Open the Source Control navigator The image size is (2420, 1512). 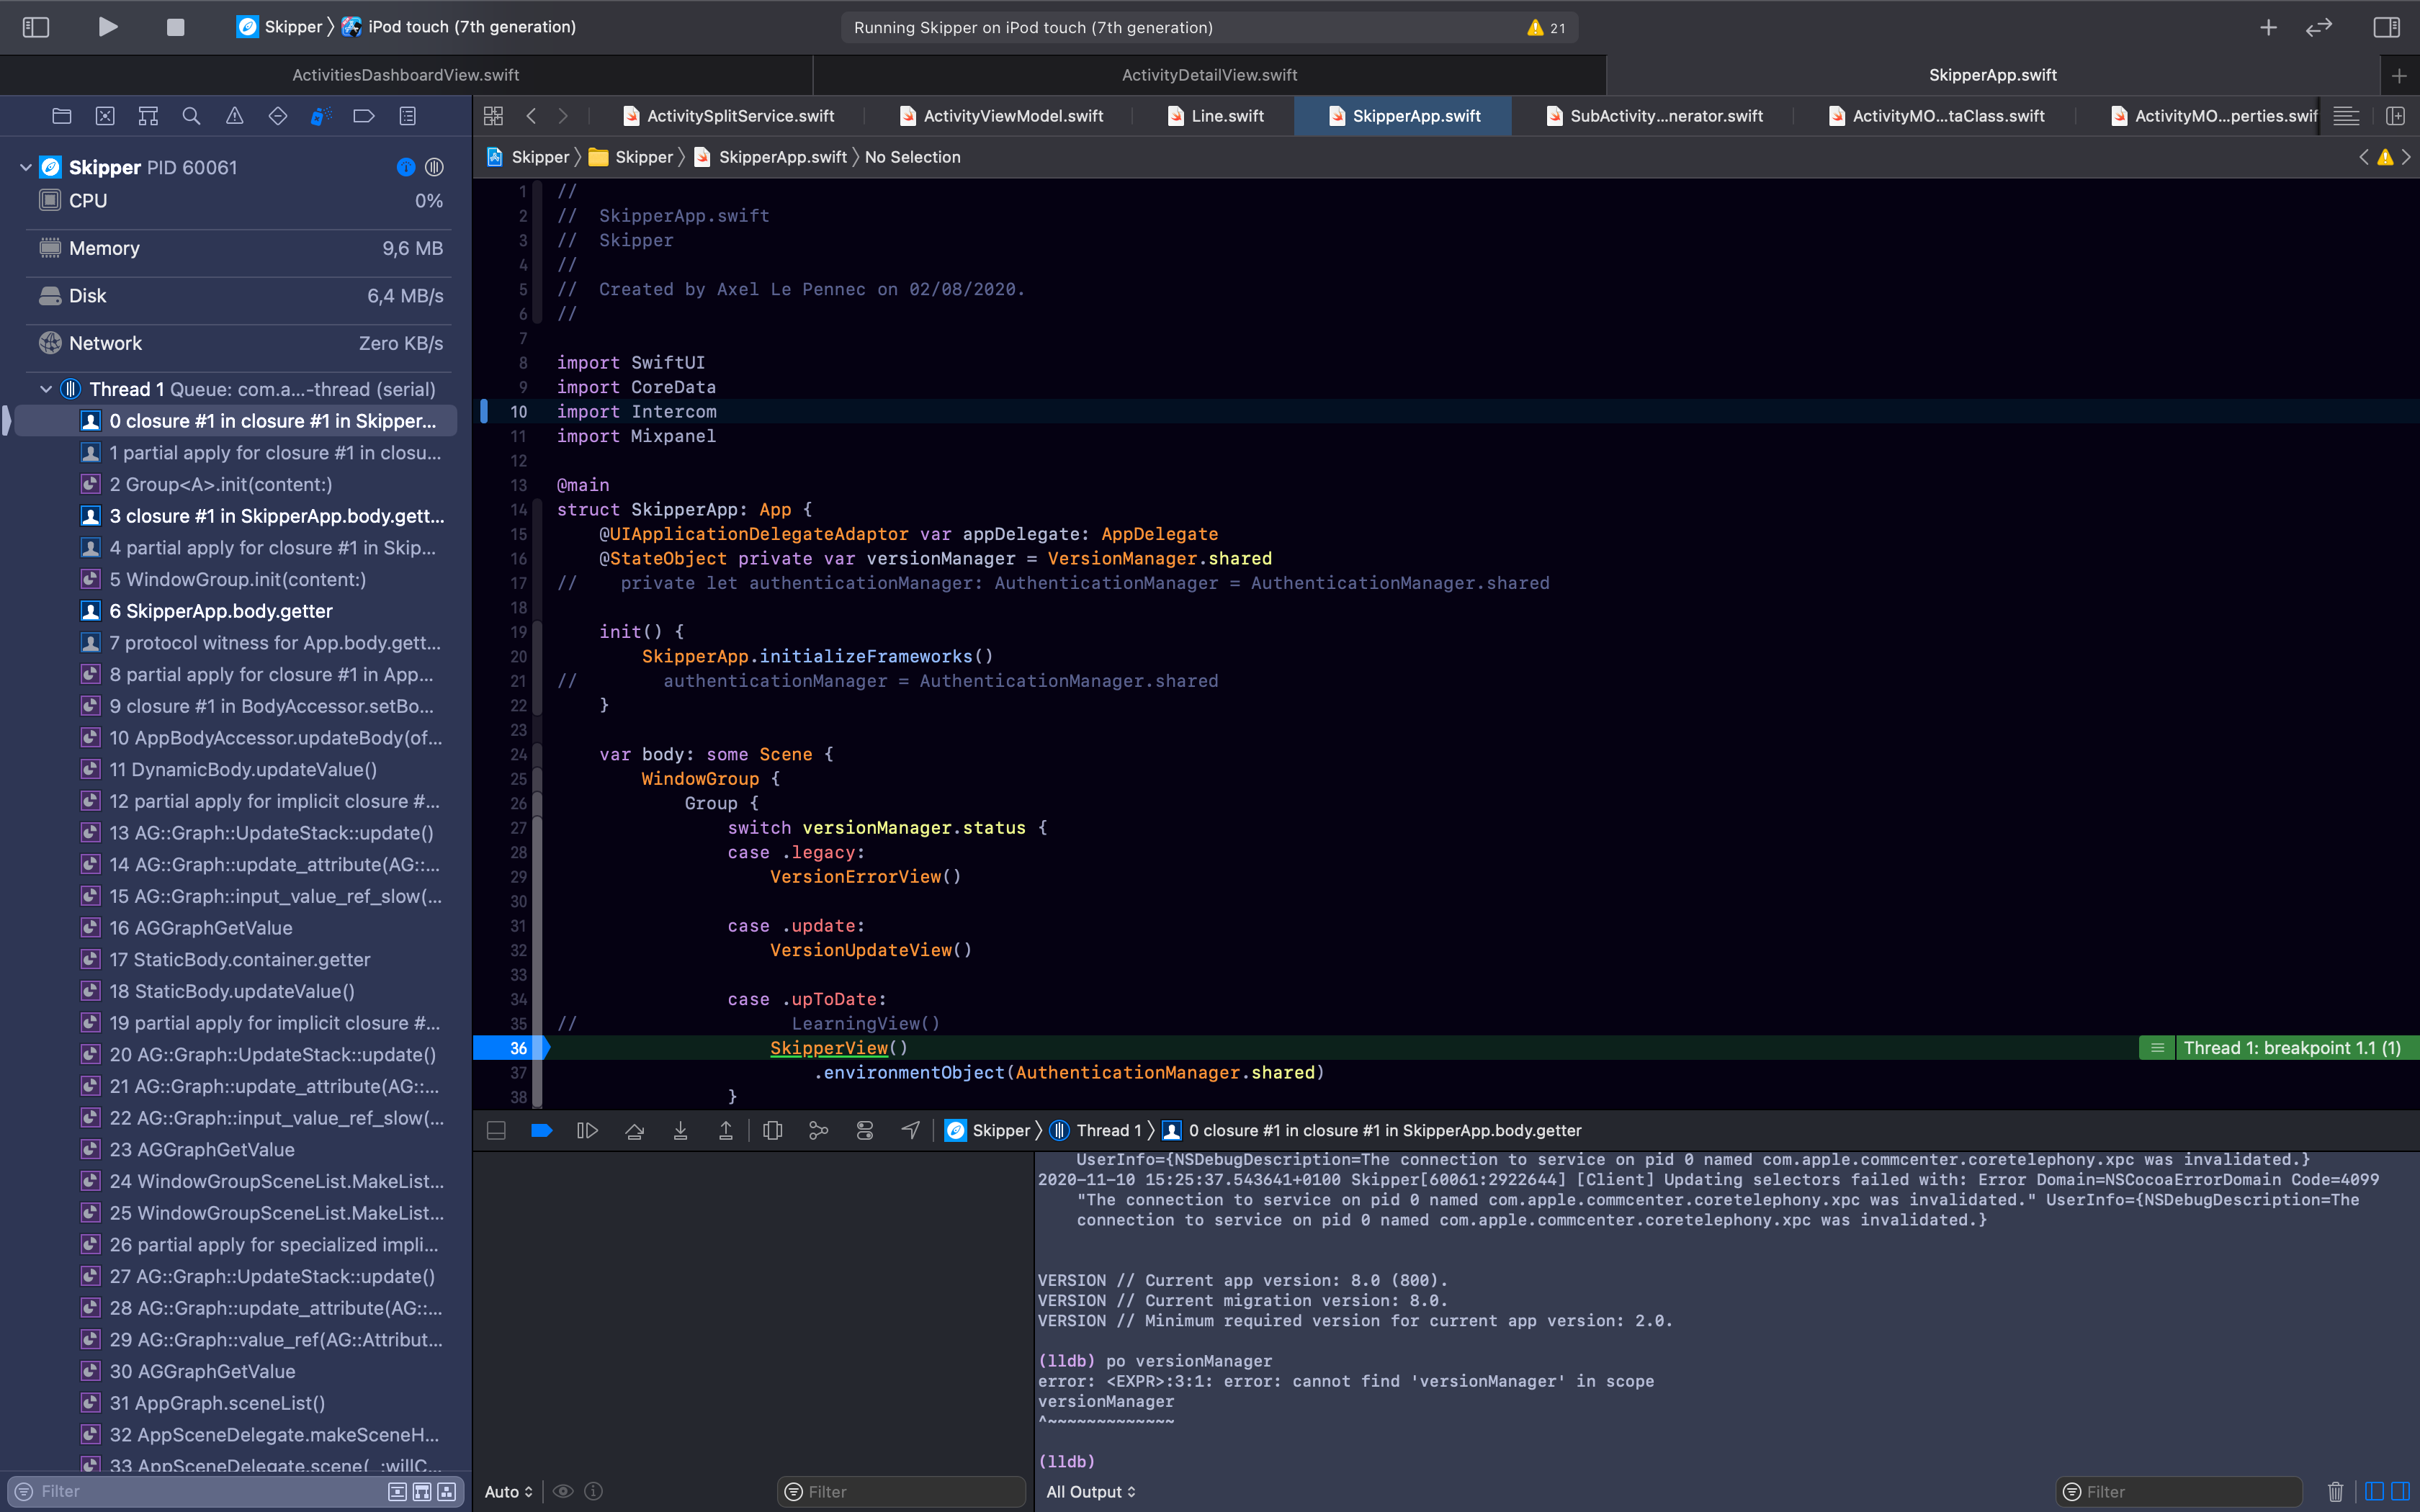click(105, 116)
